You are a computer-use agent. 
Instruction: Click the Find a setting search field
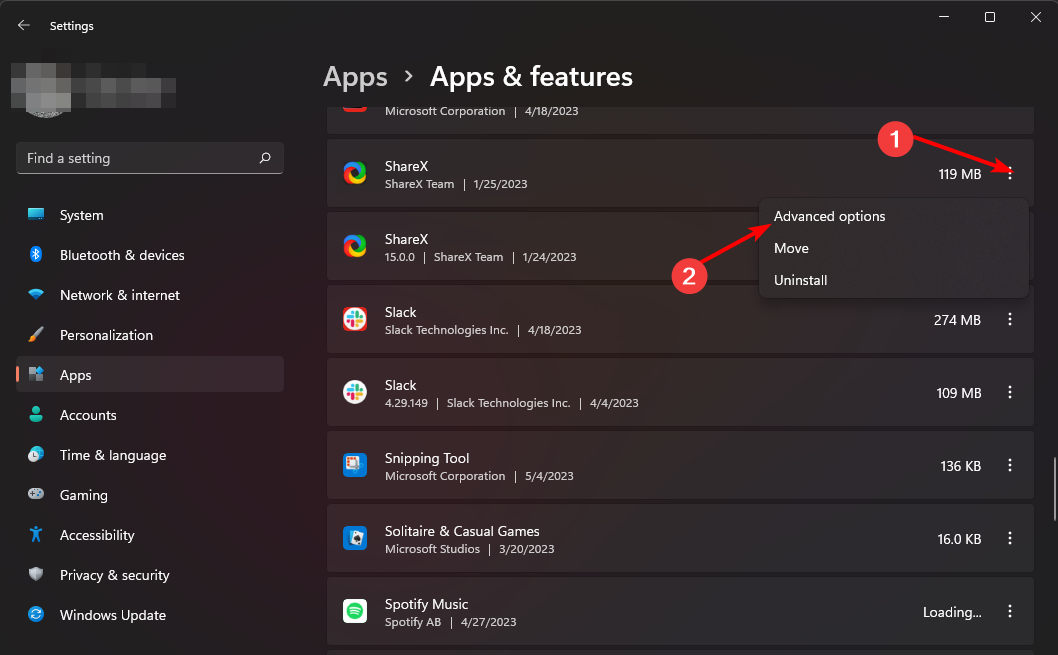149,158
